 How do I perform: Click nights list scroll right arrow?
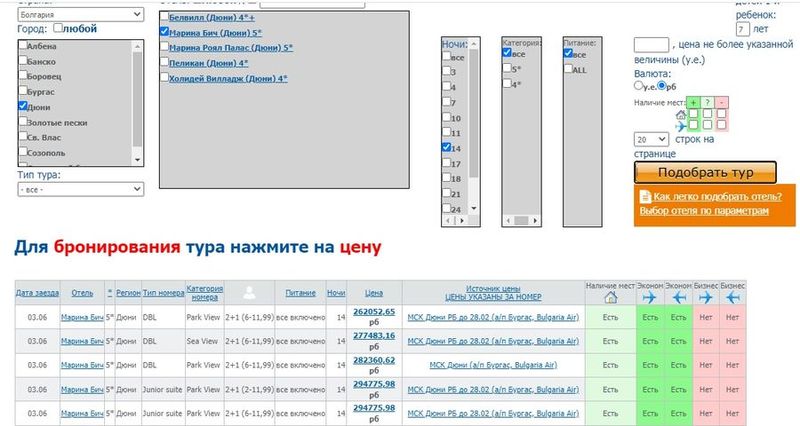point(462,221)
